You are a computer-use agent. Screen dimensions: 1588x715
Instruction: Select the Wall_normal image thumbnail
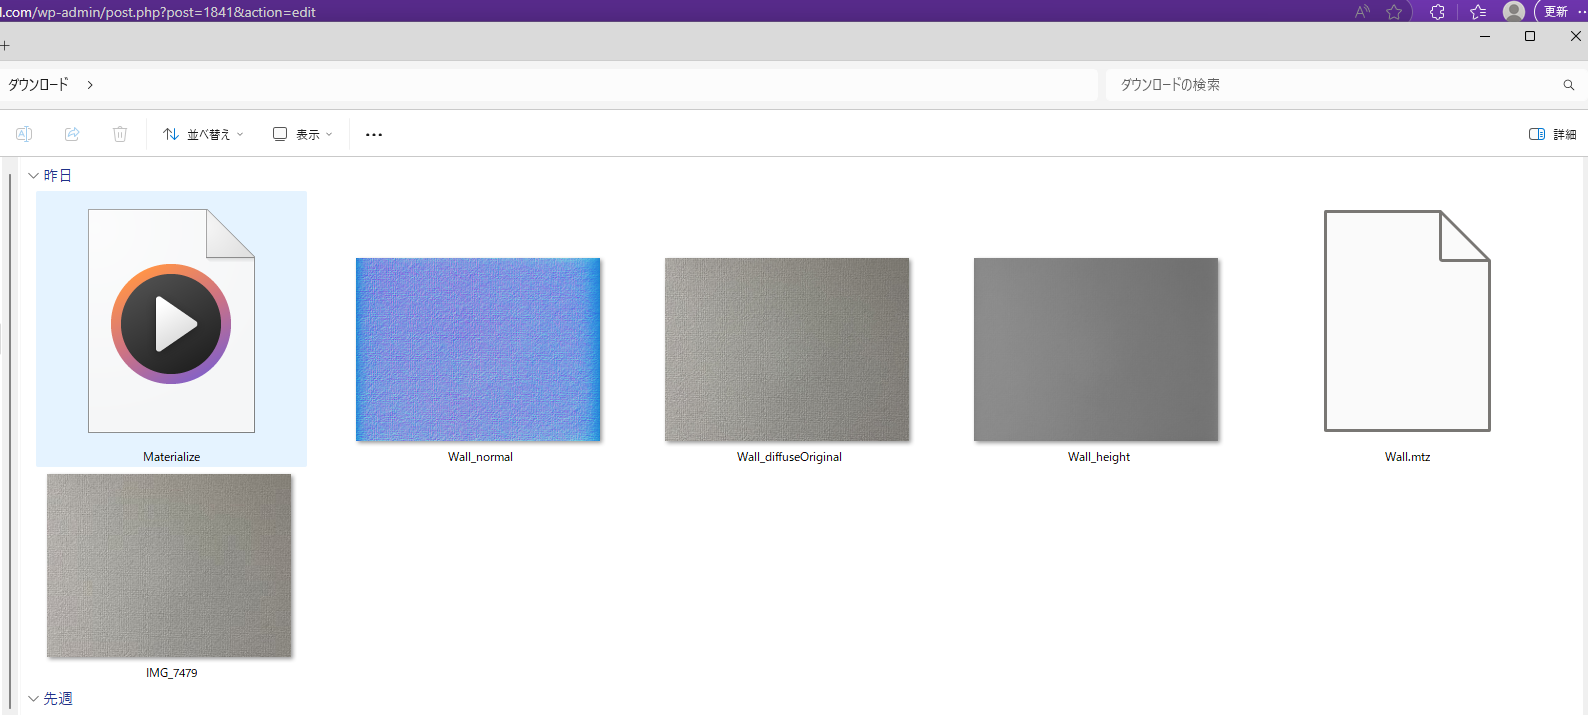click(x=478, y=350)
